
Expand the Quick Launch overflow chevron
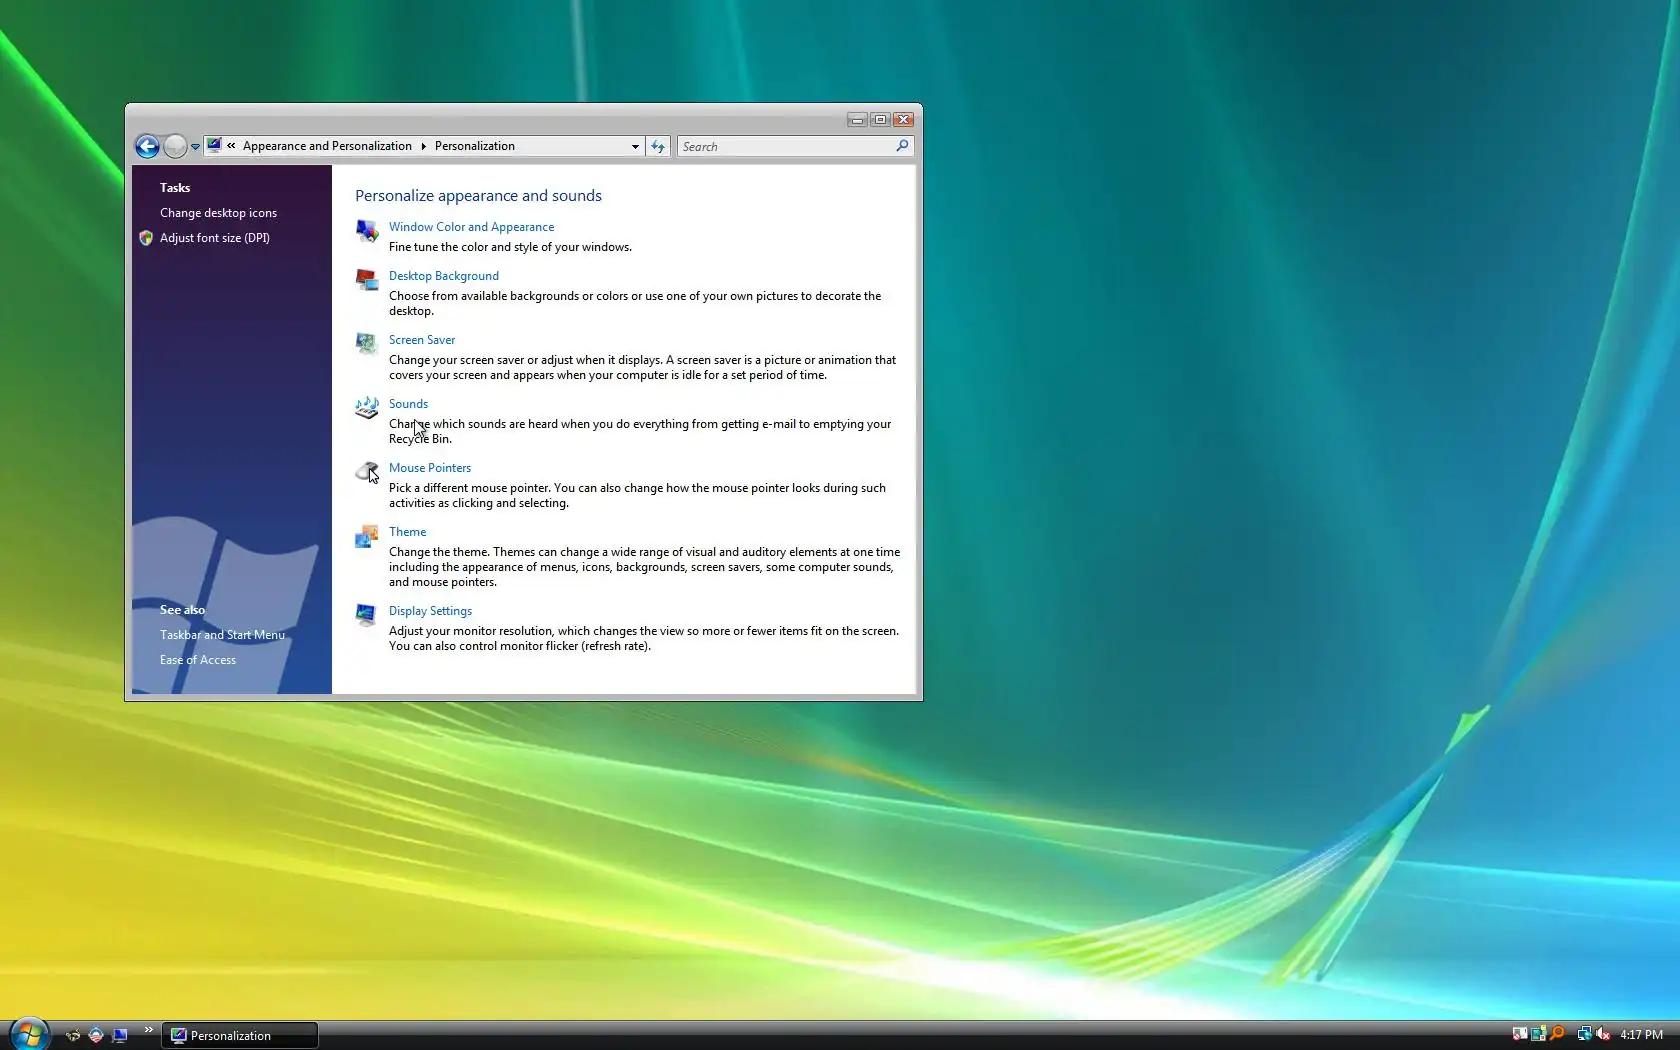[x=149, y=1030]
